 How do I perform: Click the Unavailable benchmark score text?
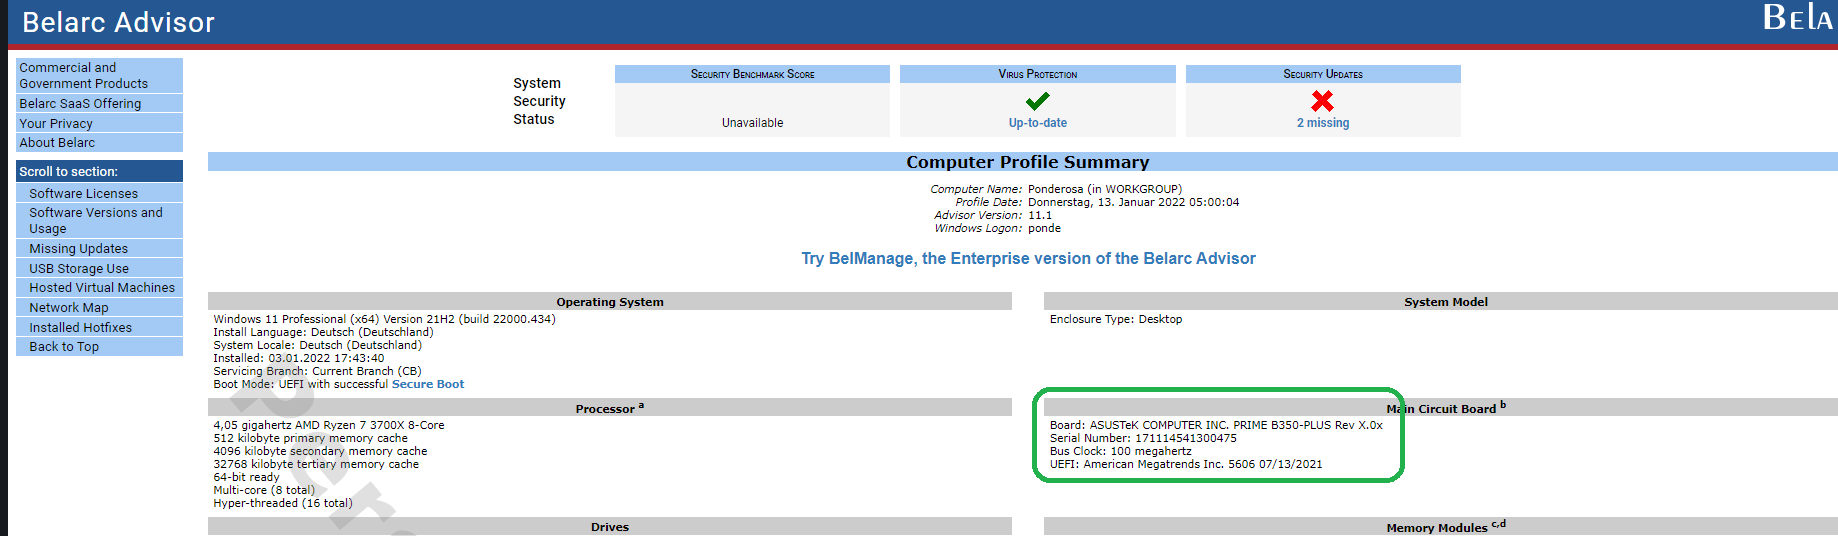click(752, 123)
